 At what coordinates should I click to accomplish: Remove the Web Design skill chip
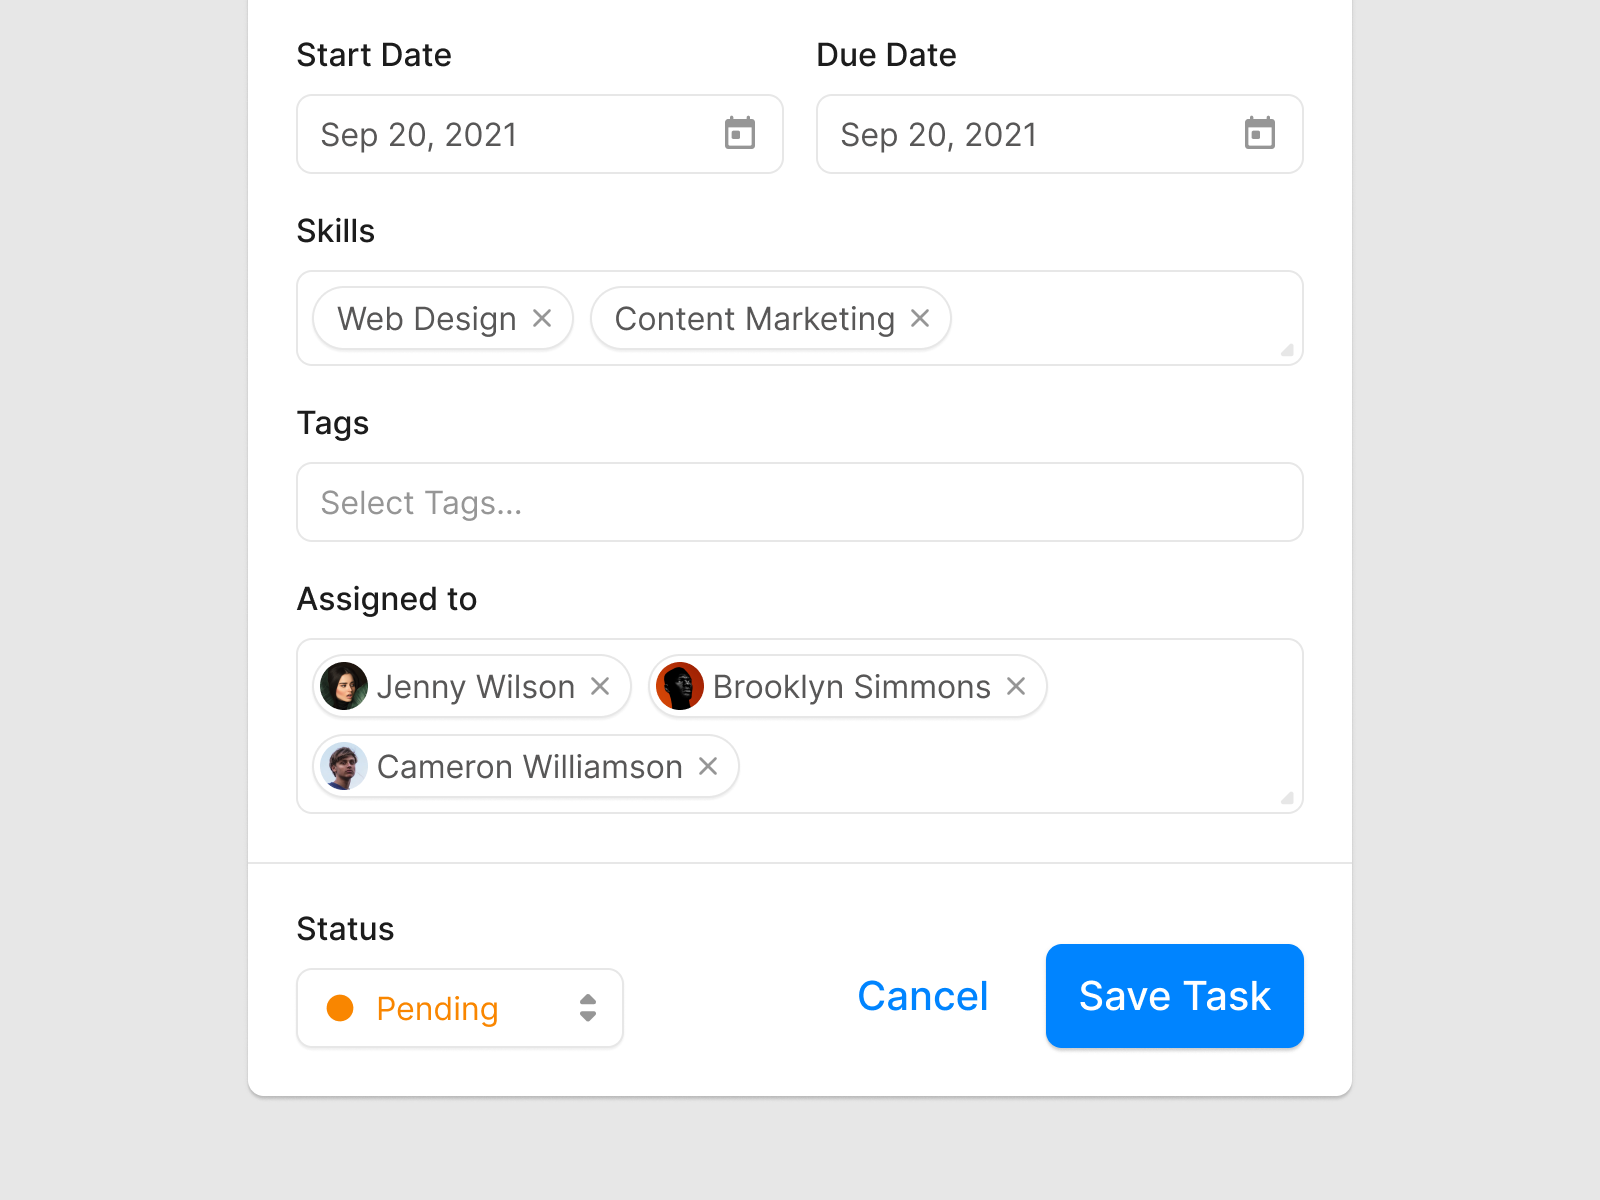(542, 318)
